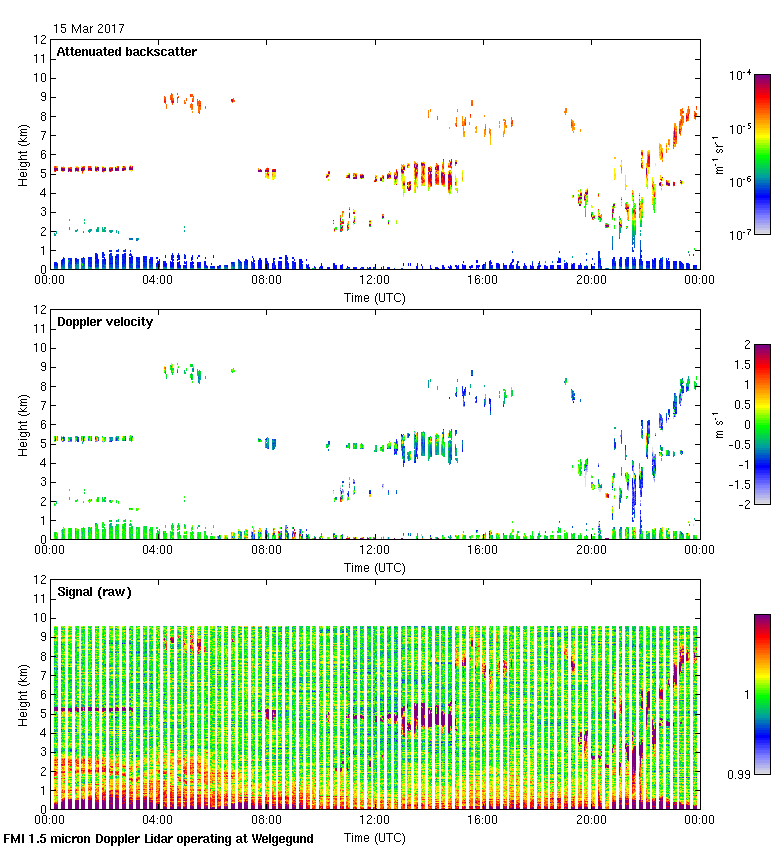
Task: Click 'Time (UTC)' label under backscatter plot
Action: [374, 298]
